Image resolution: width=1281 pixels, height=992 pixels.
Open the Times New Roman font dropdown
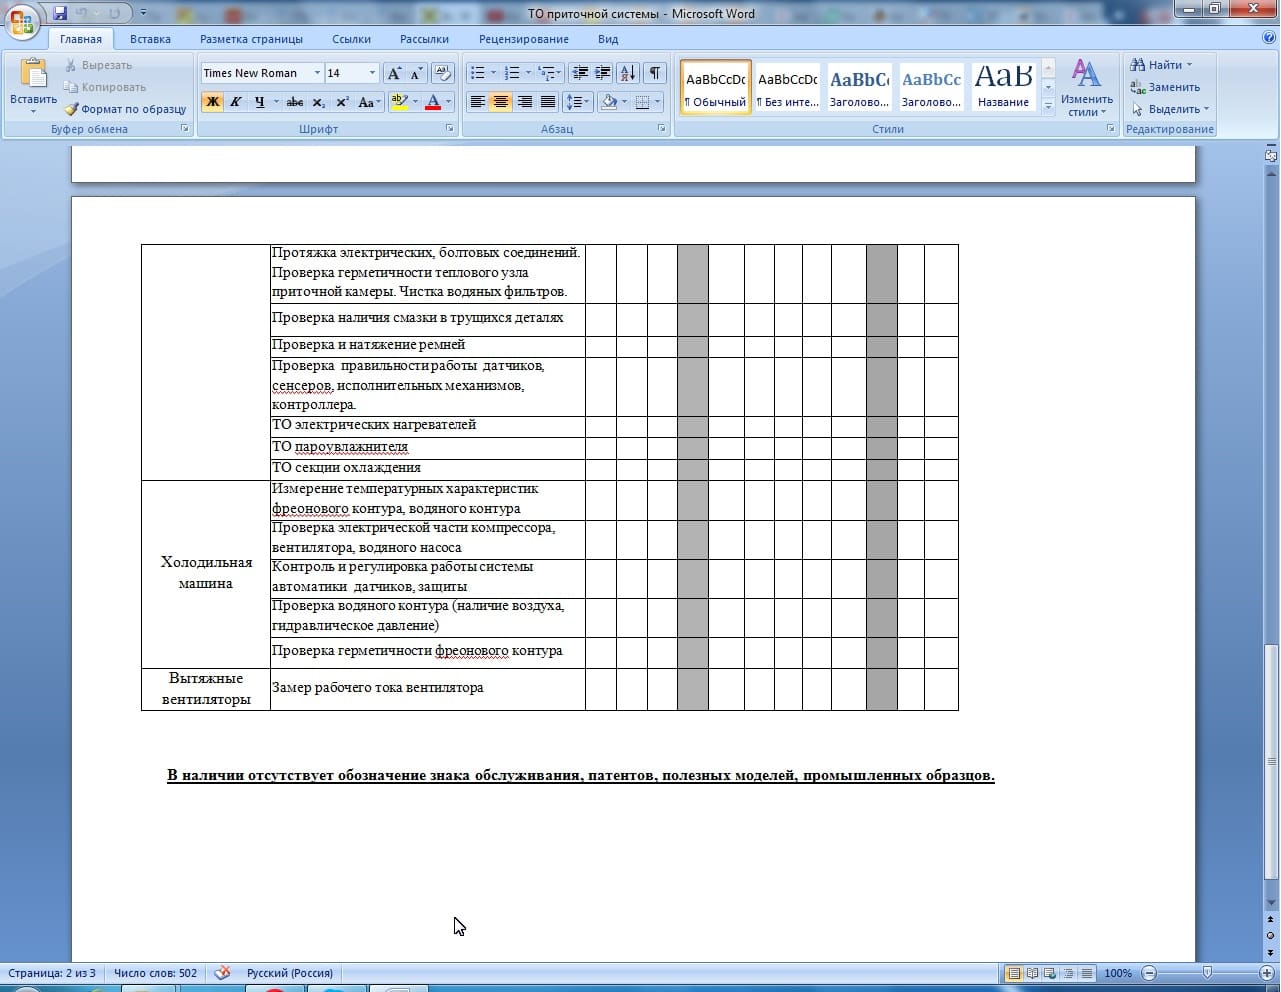[x=317, y=73]
